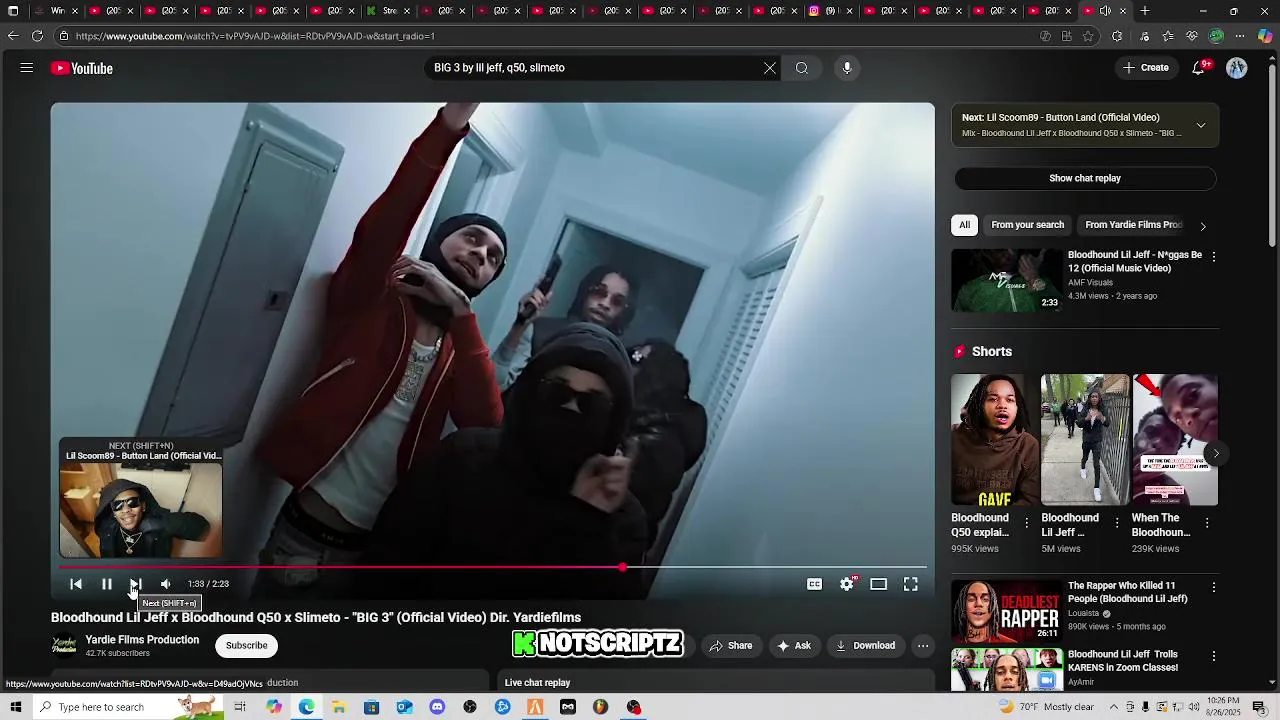Skip to next video Button Land
1280x720 pixels.
point(136,584)
